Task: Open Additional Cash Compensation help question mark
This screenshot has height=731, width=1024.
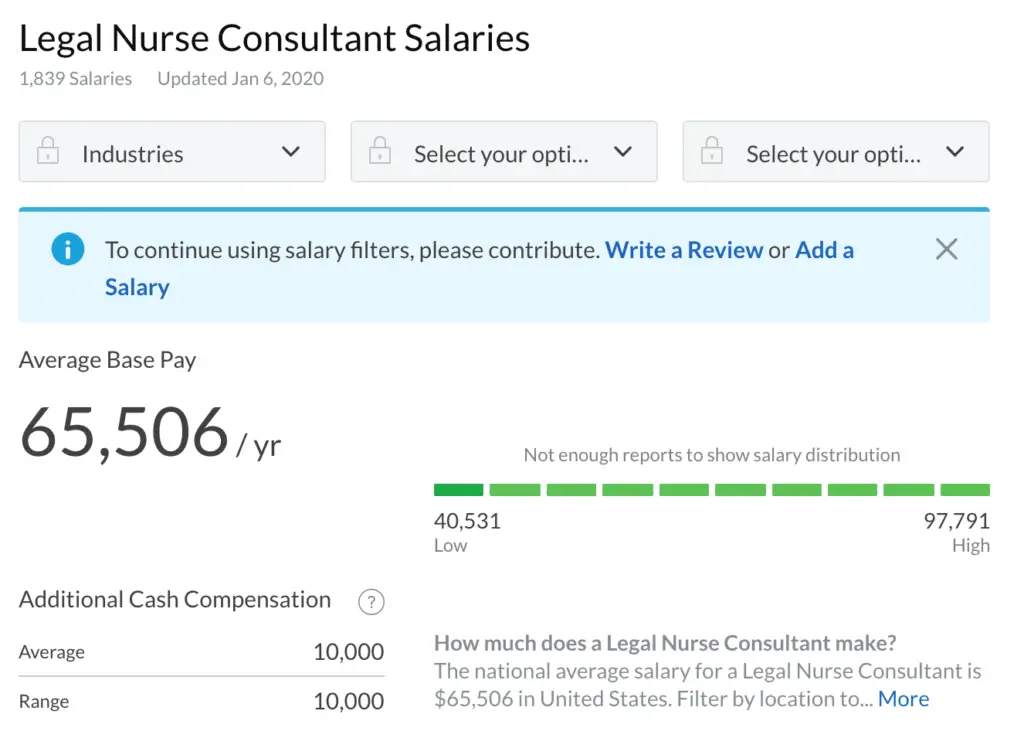Action: pos(371,602)
